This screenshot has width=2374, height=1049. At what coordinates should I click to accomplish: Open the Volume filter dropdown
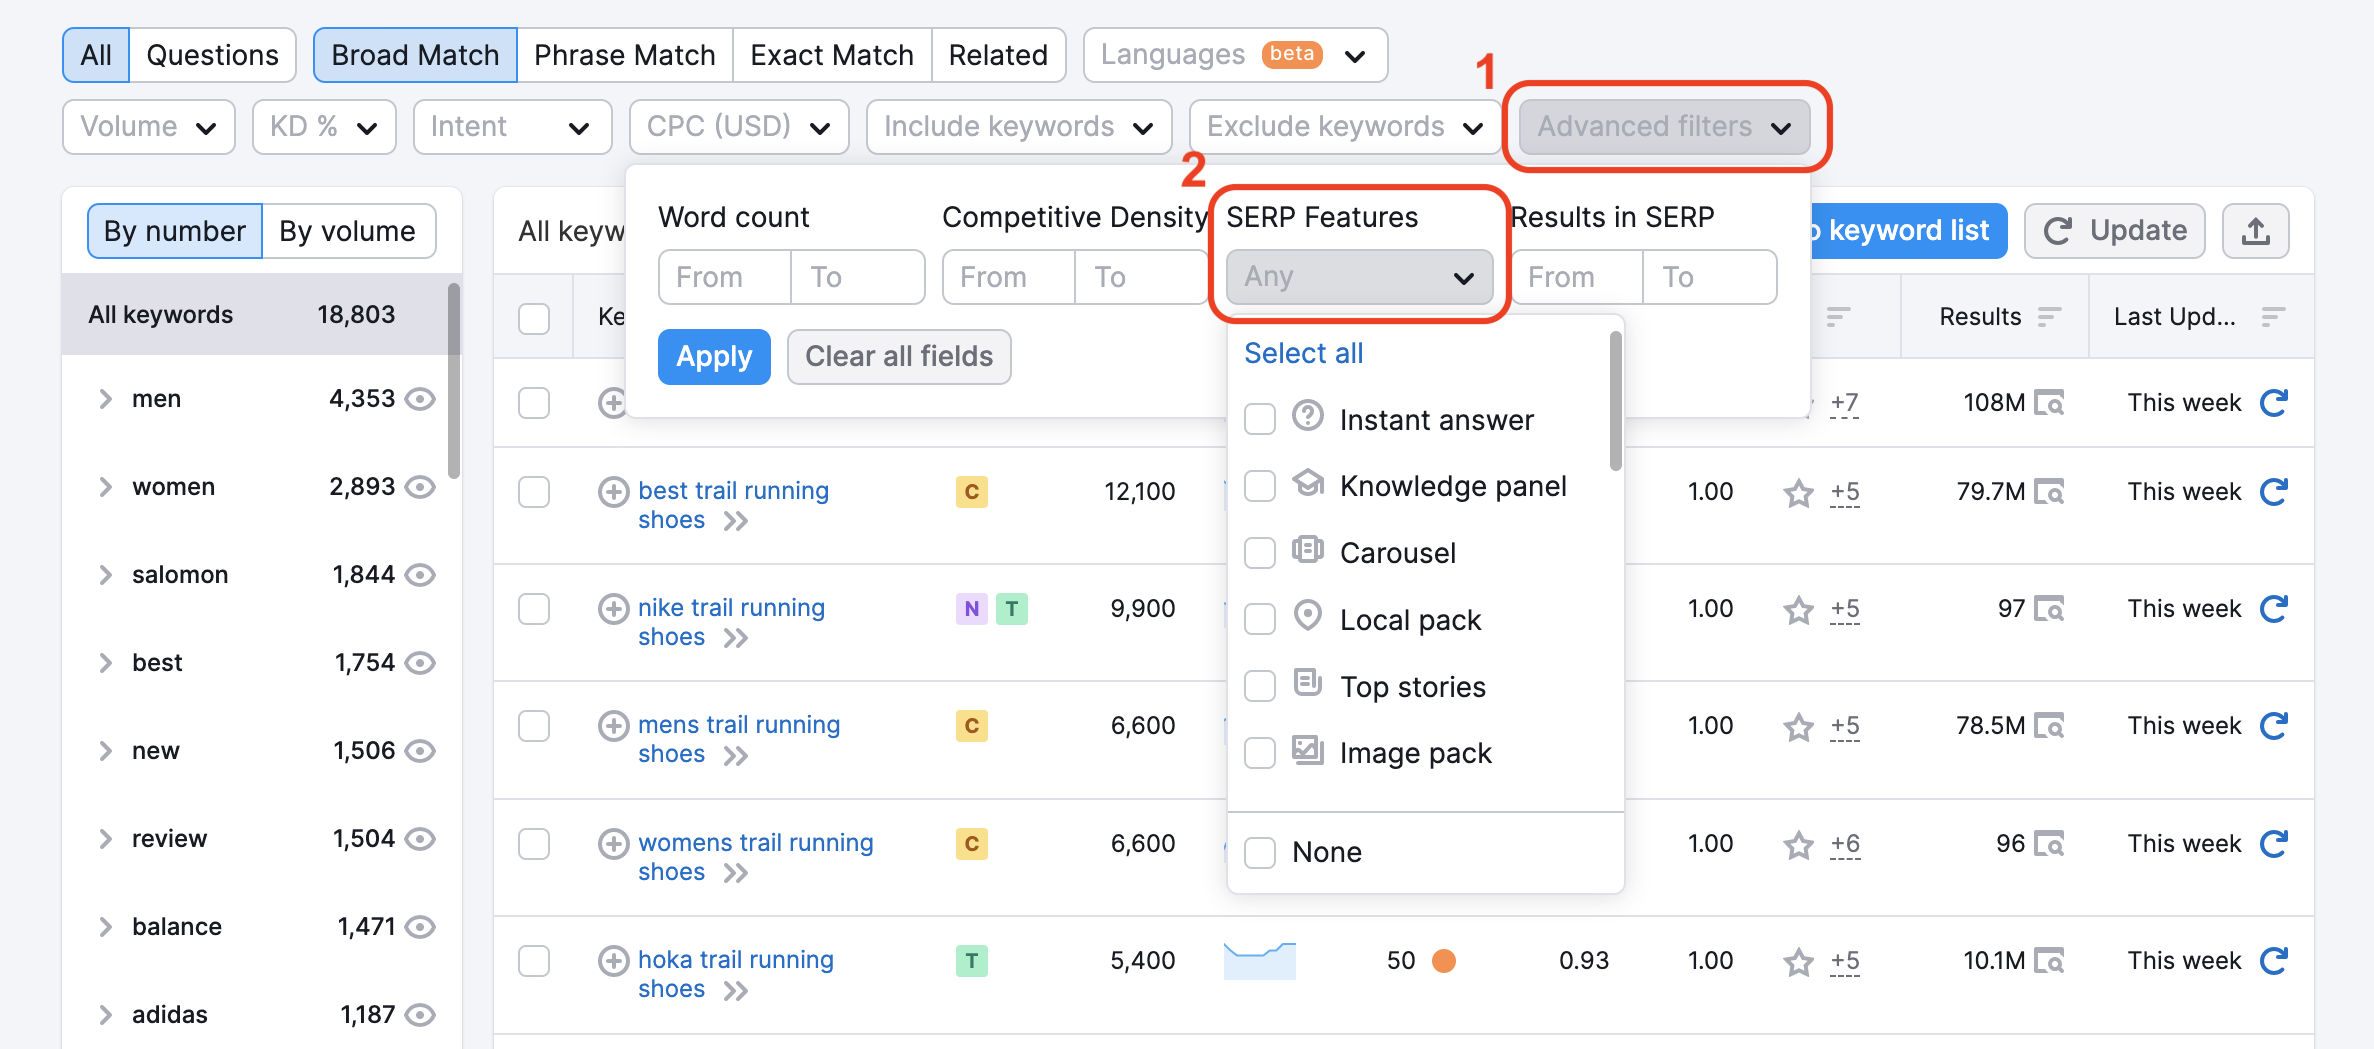click(148, 127)
